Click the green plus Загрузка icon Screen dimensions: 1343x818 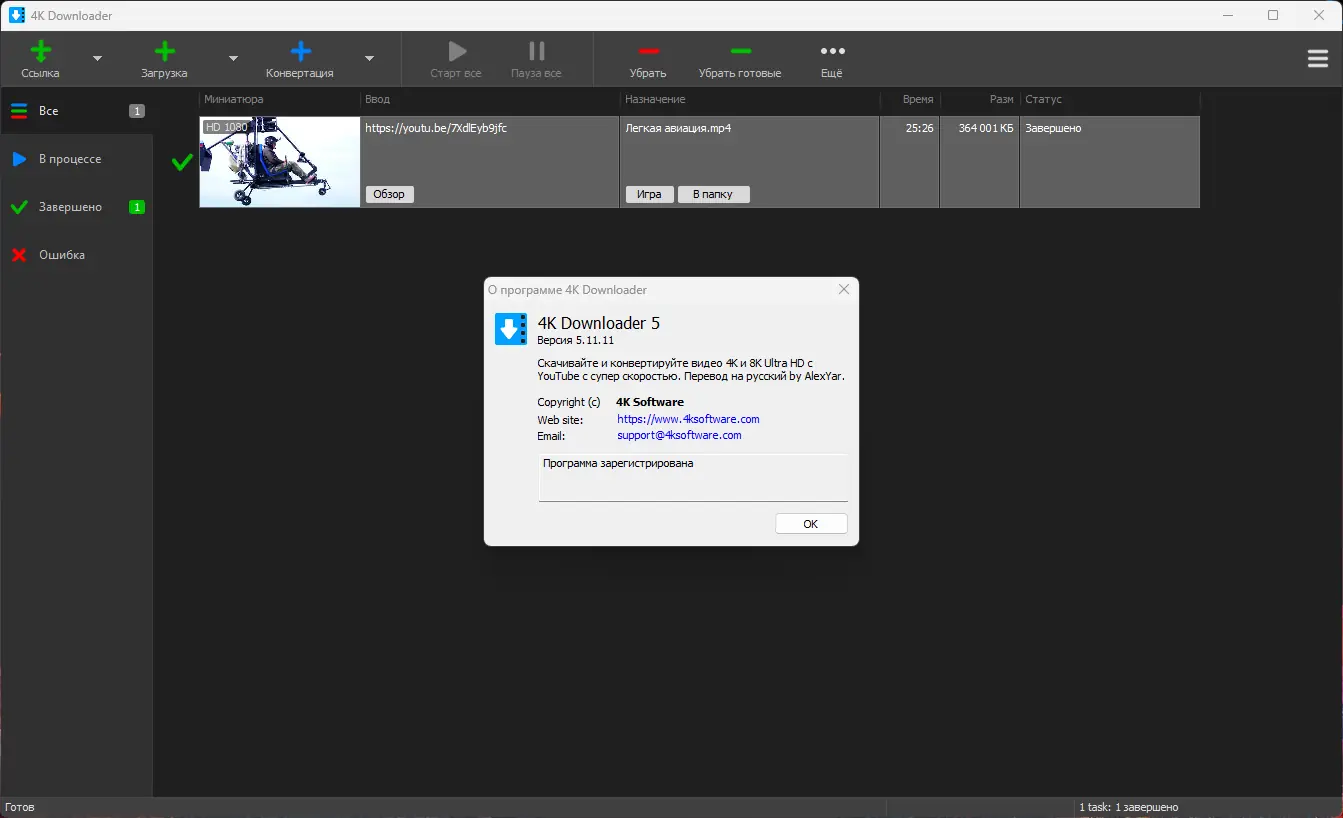165,52
